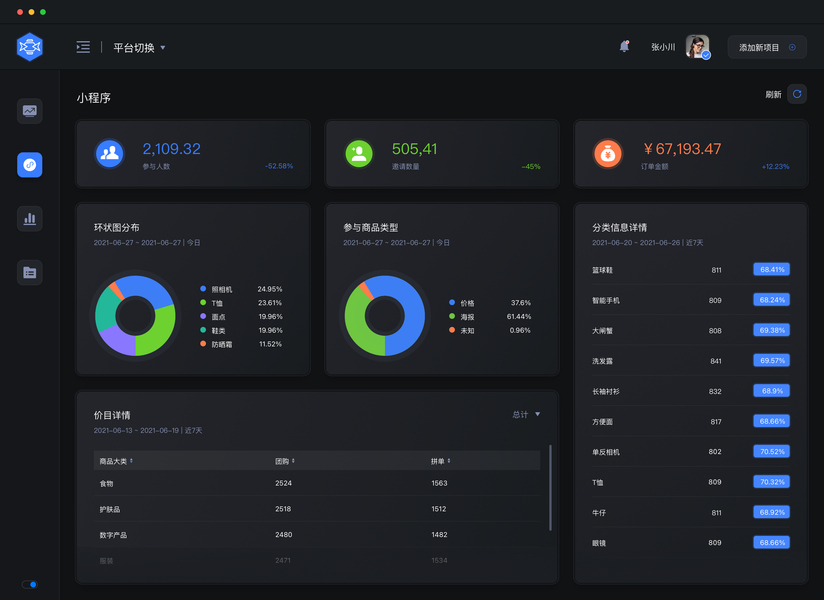Click the blue 参与人数 users icon

(109, 153)
